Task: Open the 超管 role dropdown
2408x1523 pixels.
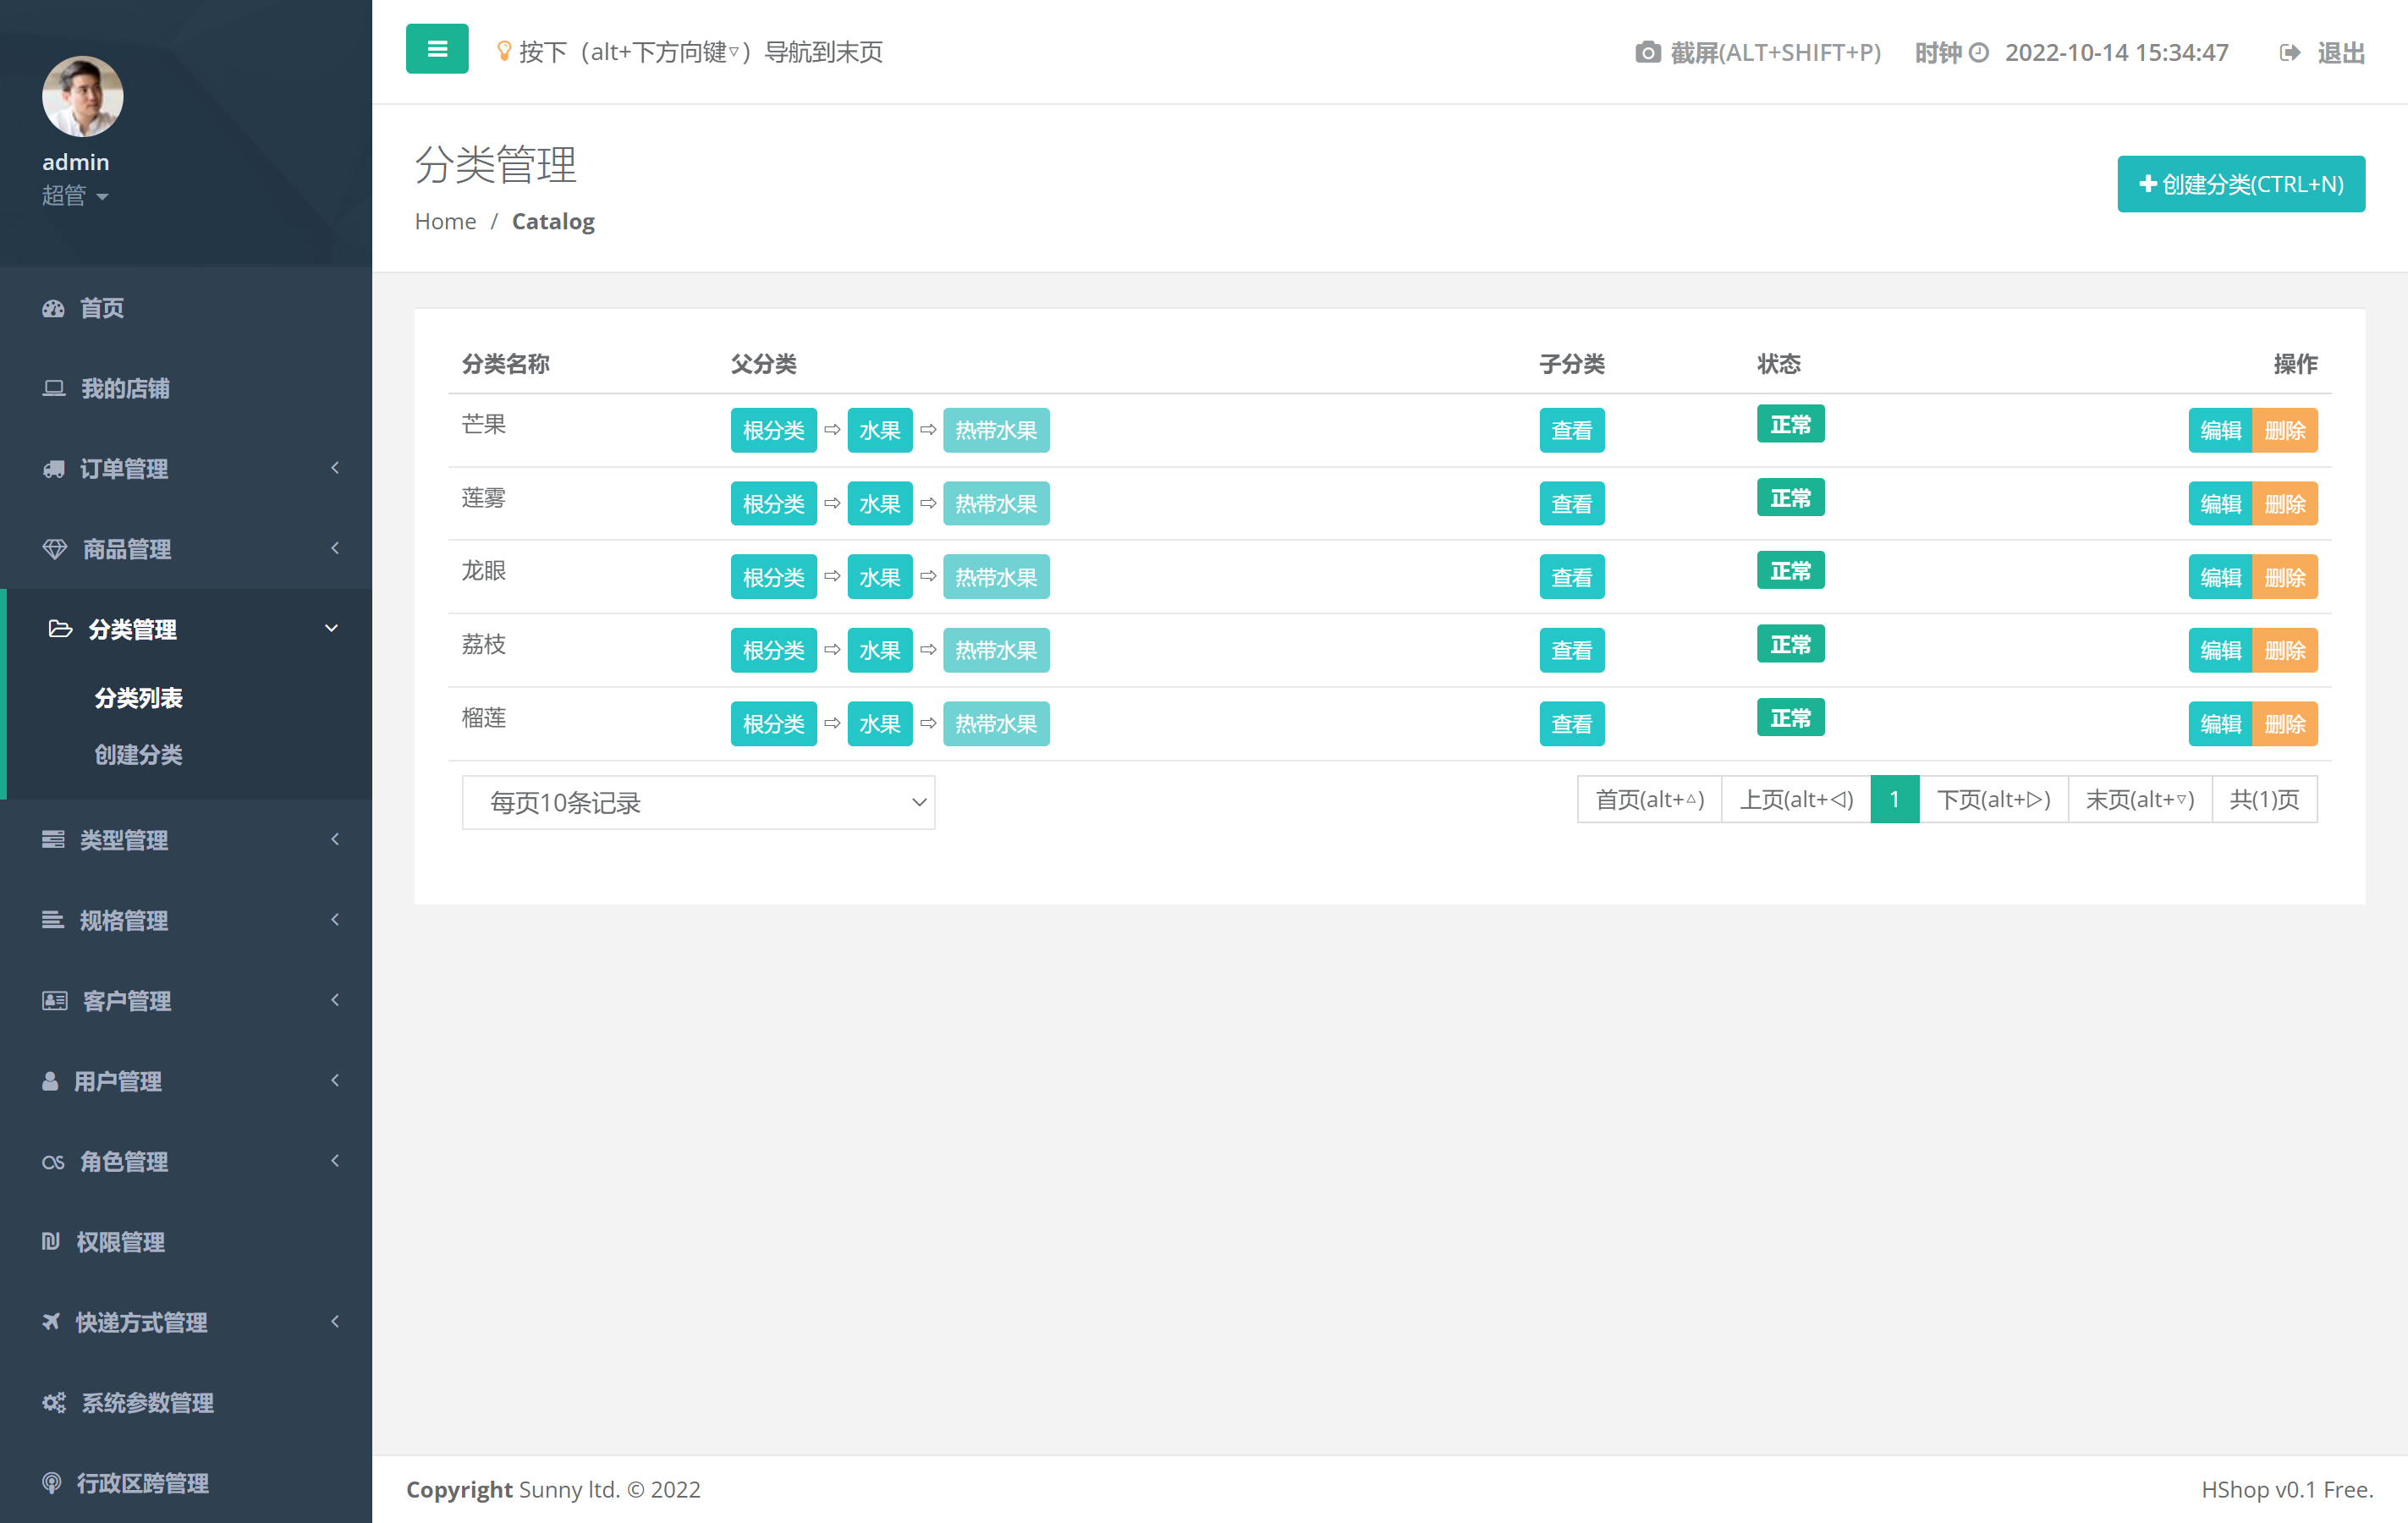Action: point(75,196)
